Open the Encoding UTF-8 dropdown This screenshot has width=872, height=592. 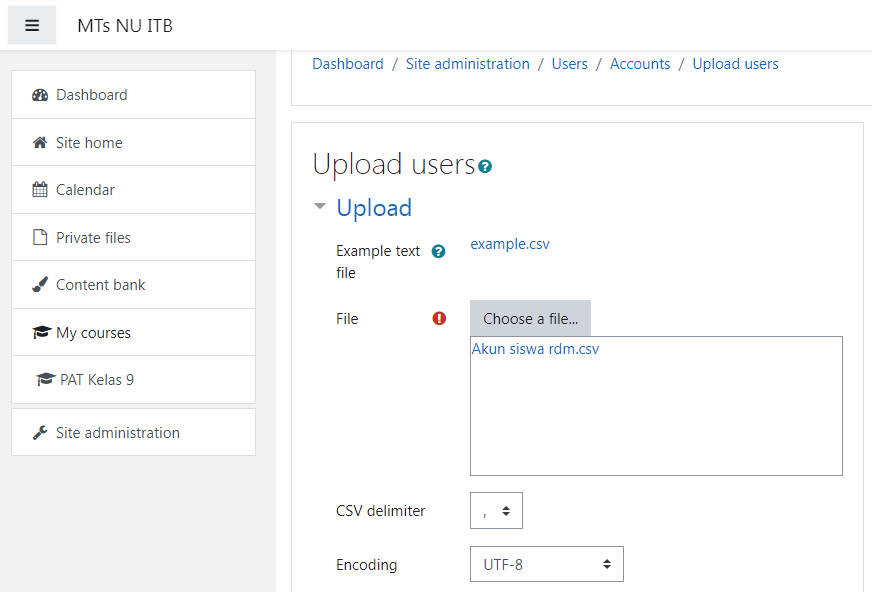click(x=547, y=564)
